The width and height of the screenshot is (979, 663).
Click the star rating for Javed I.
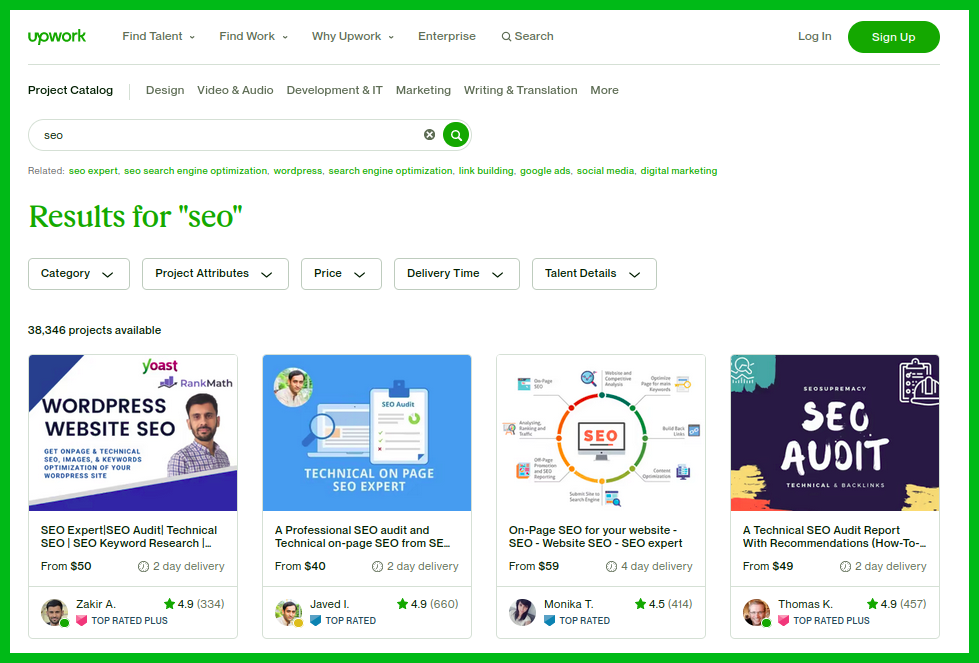428,604
